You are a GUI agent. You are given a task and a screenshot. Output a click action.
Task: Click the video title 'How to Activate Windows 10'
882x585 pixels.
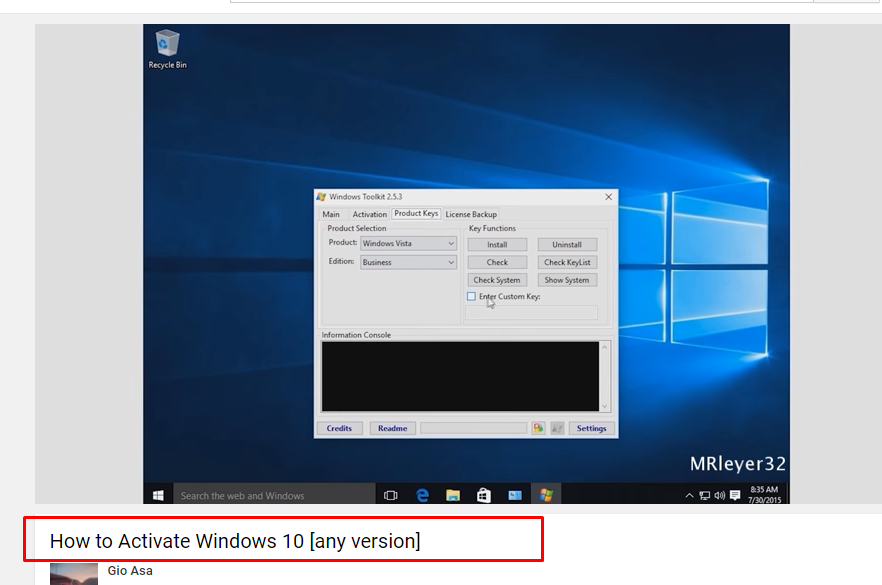tap(235, 541)
